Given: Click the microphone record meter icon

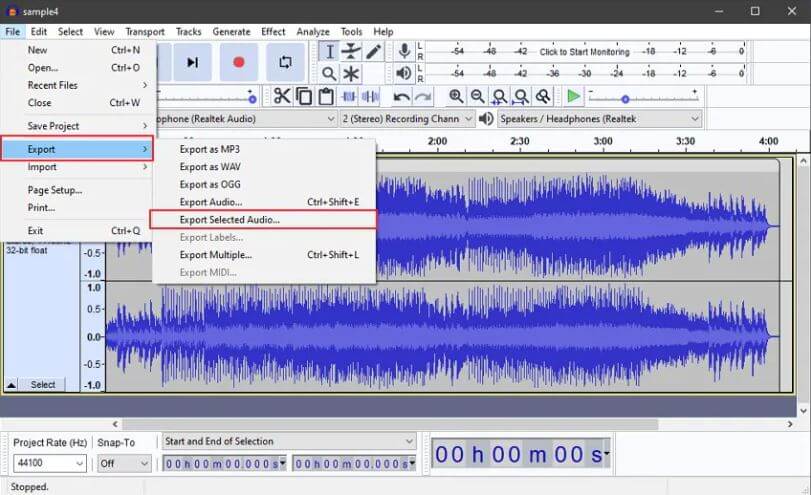Looking at the screenshot, I should (404, 51).
